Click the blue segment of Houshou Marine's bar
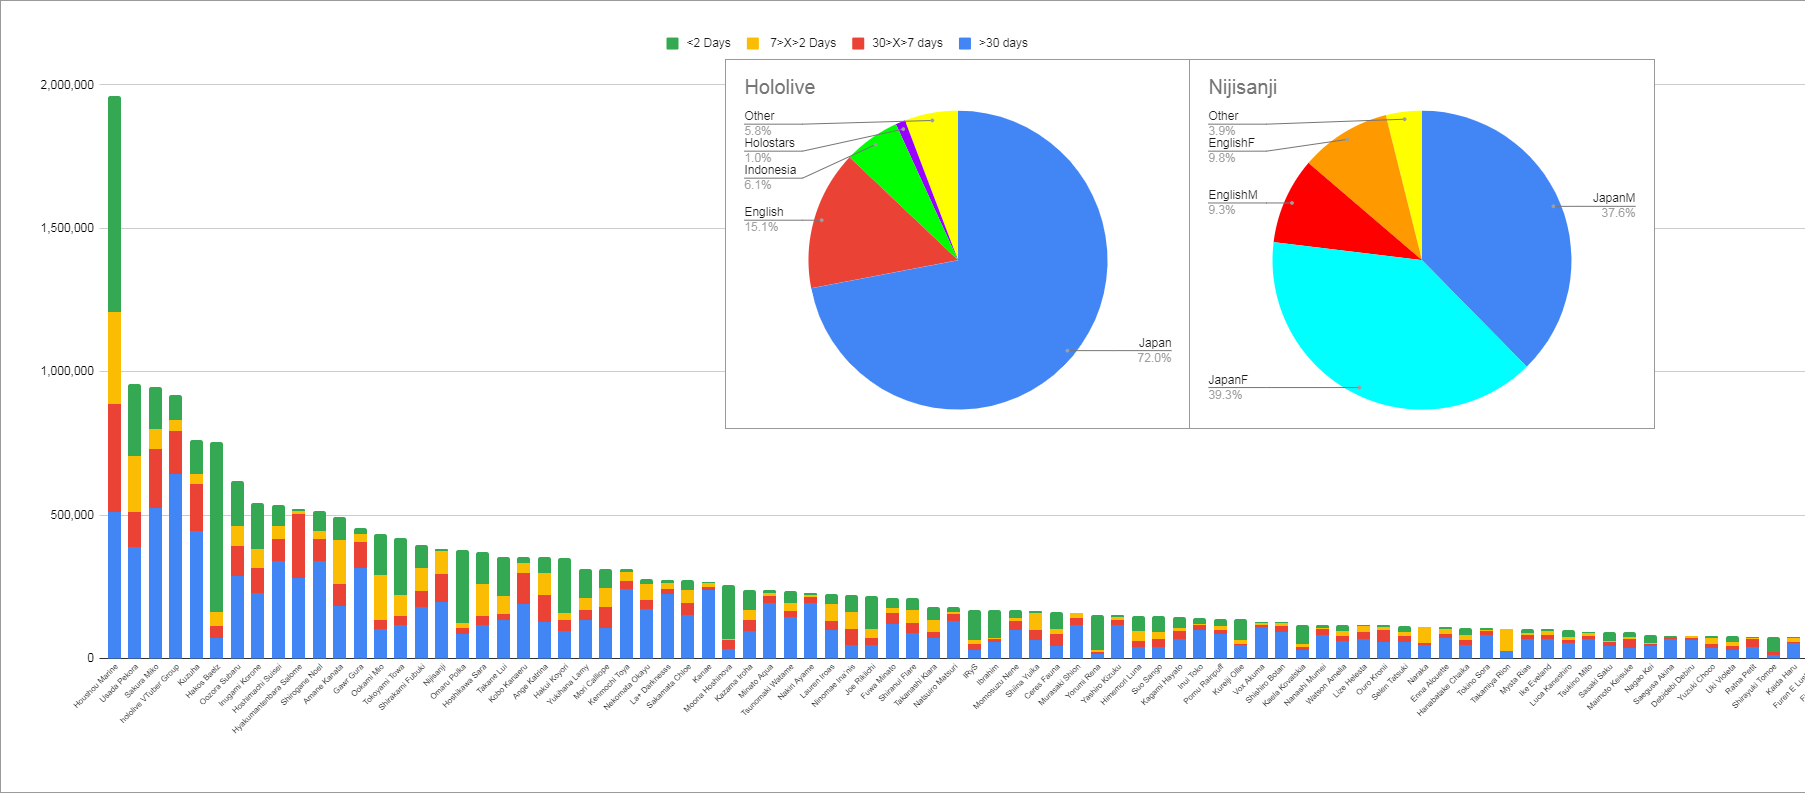The image size is (1805, 793). [115, 585]
